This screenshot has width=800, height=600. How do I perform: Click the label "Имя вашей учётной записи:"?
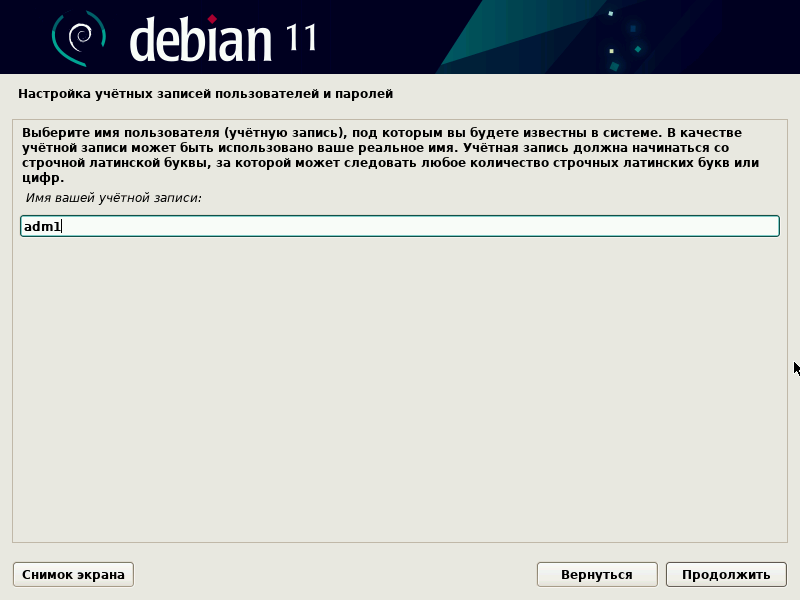point(114,199)
